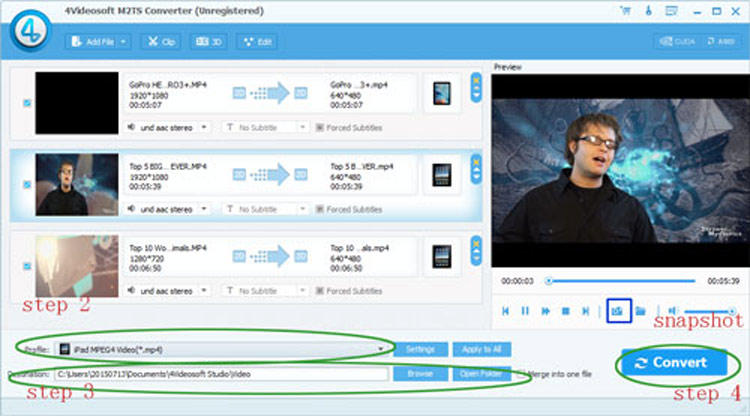750x416 pixels.
Task: Toggle AMD acceleration
Action: coord(720,42)
